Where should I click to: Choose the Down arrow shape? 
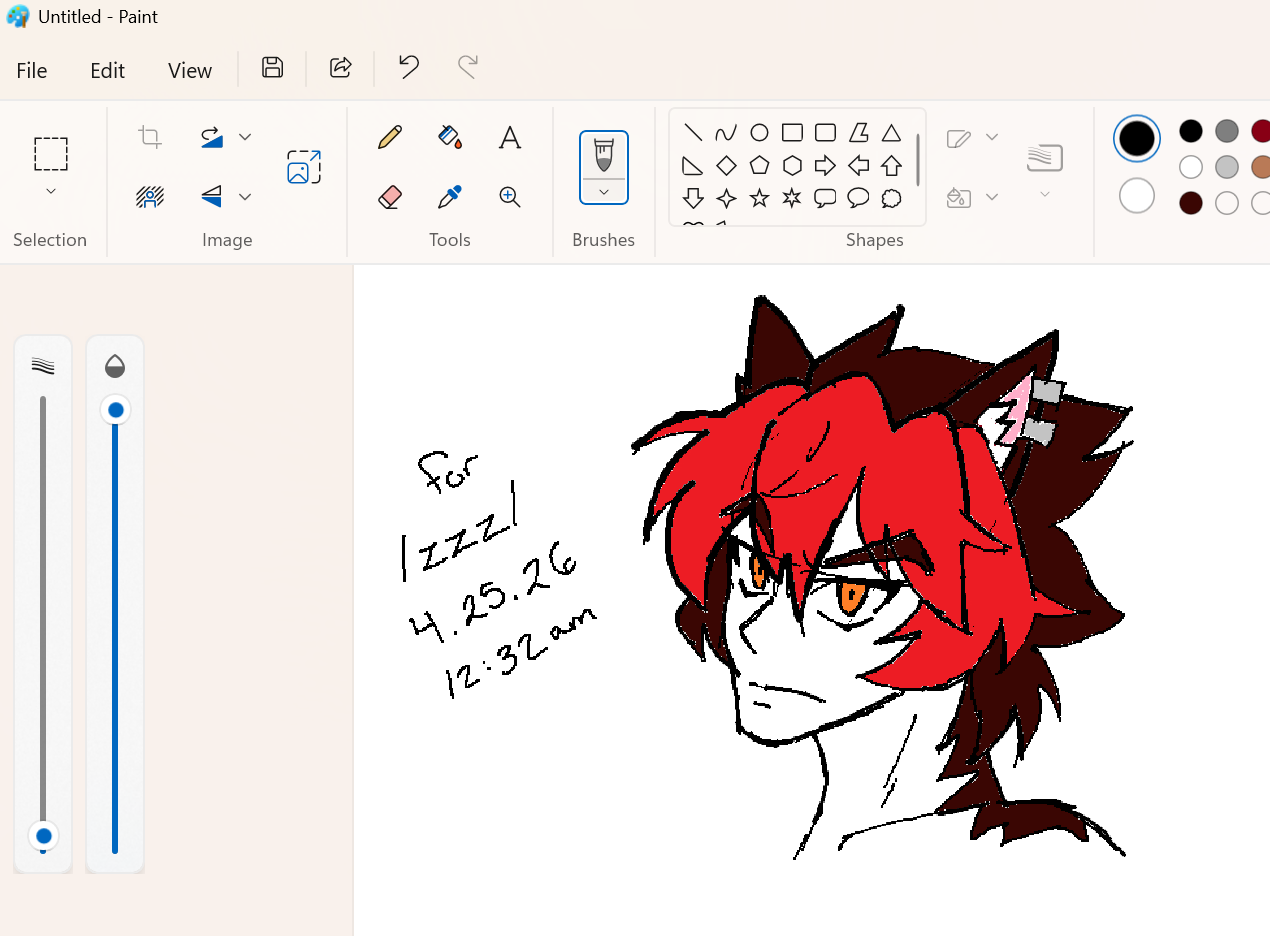[x=693, y=198]
